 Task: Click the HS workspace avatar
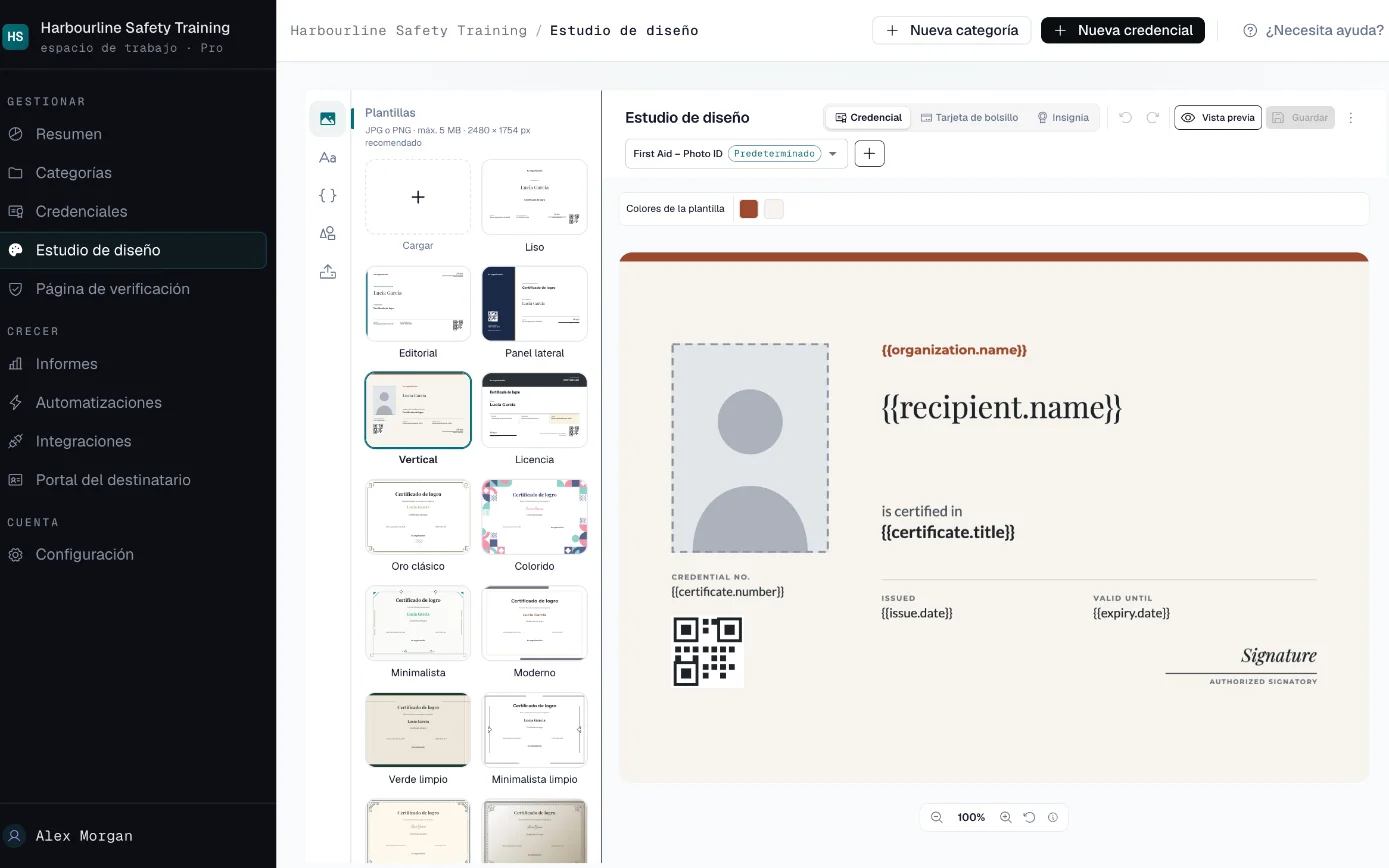point(15,37)
